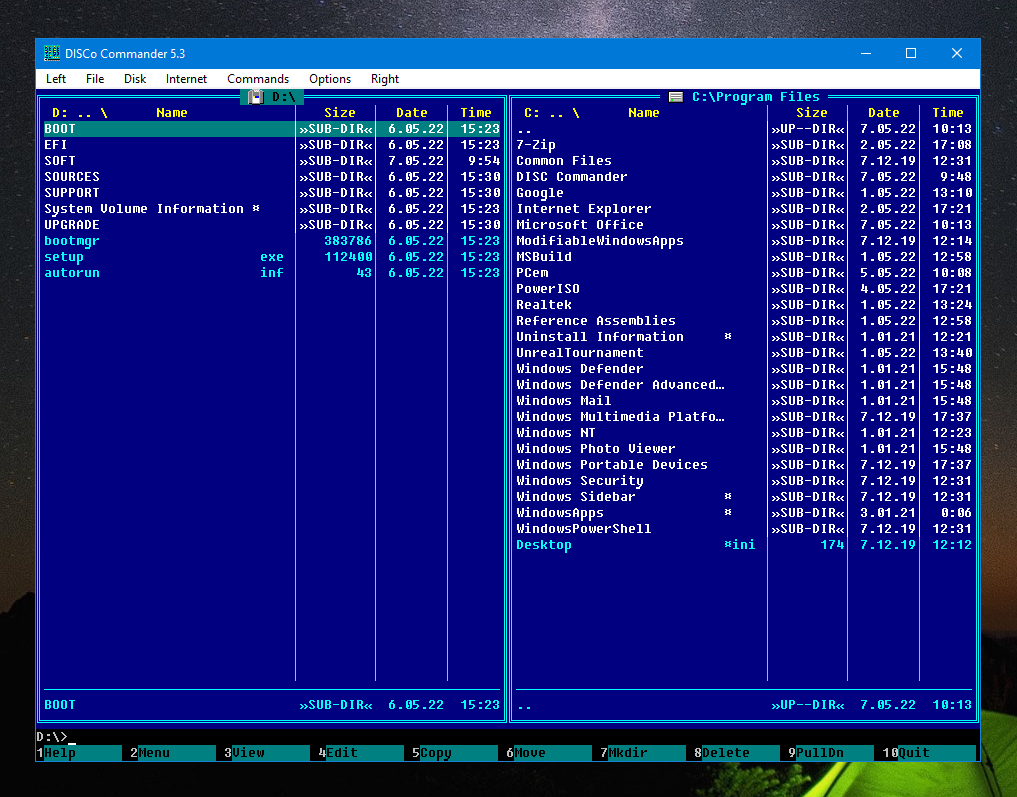Click the DISCo Commander title bar icon
Screen dimensions: 1017x797
52,53
